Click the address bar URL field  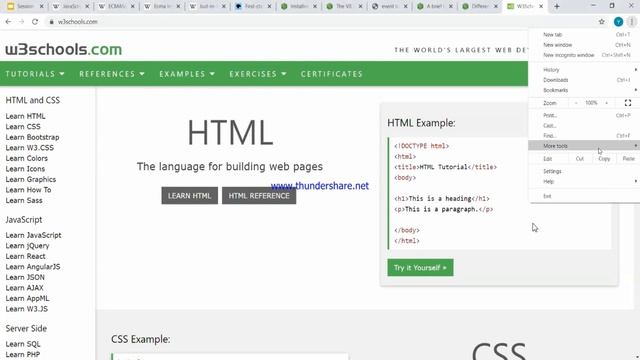coord(318,22)
